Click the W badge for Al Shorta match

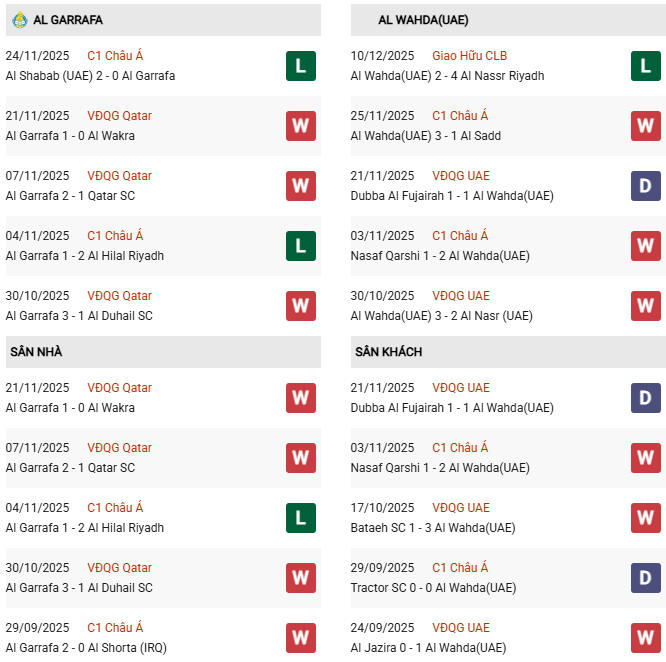click(300, 638)
